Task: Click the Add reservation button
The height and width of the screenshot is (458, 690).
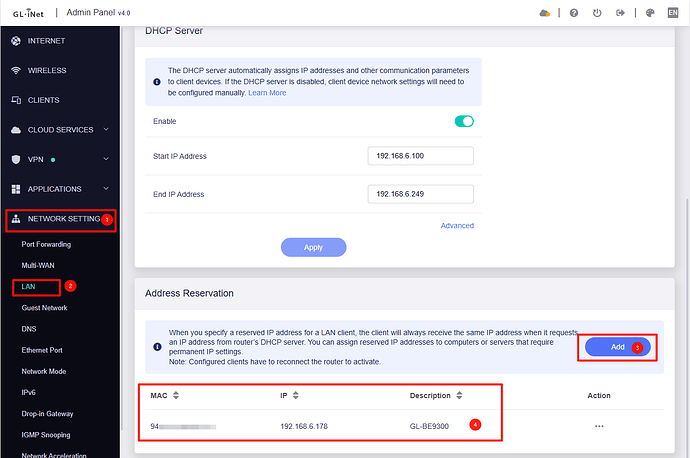Action: 617,347
